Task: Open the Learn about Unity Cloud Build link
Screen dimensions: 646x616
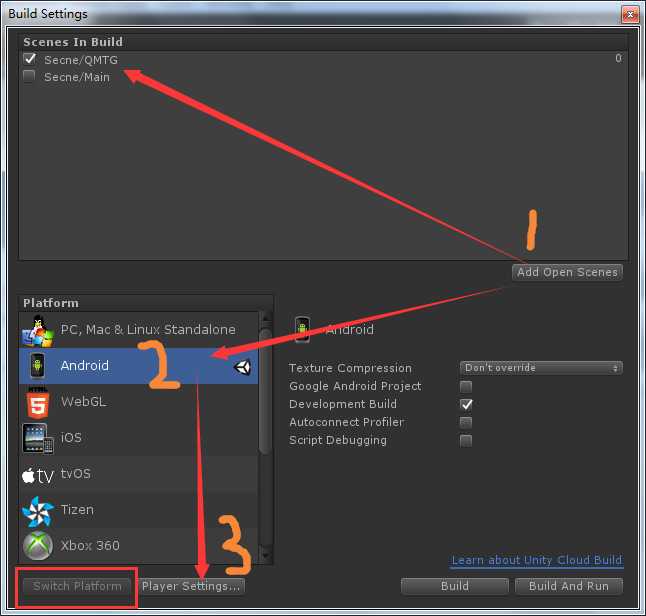Action: tap(537, 560)
